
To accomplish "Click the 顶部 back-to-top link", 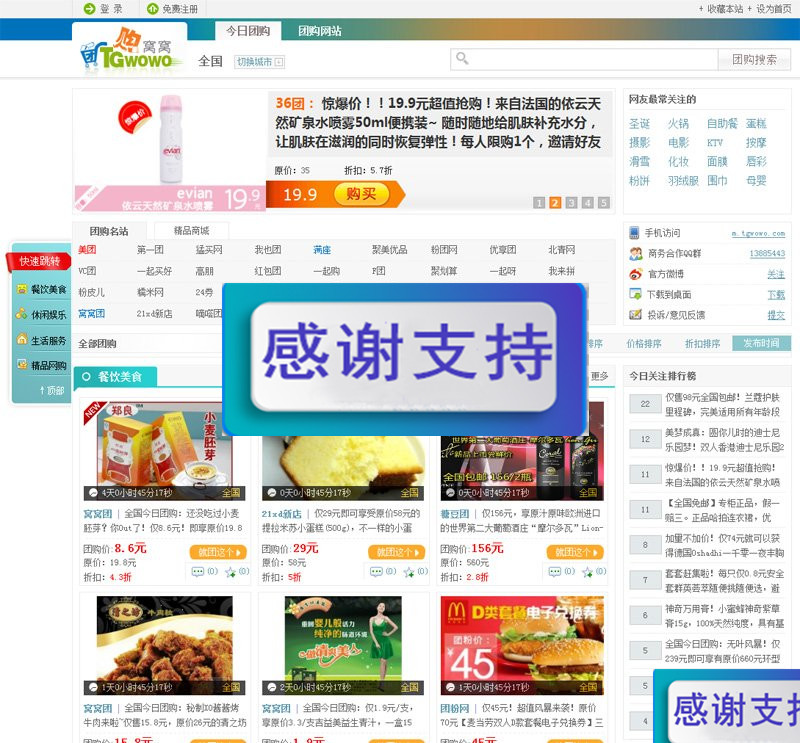I will click(52, 391).
